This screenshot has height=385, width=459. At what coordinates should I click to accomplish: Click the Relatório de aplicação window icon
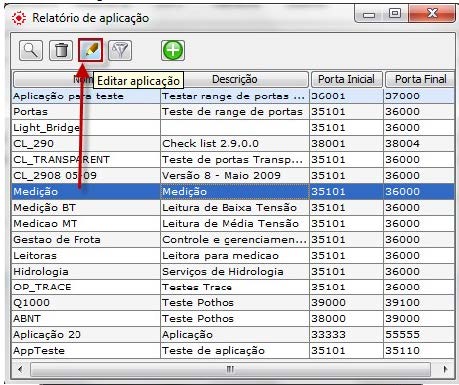point(19,18)
